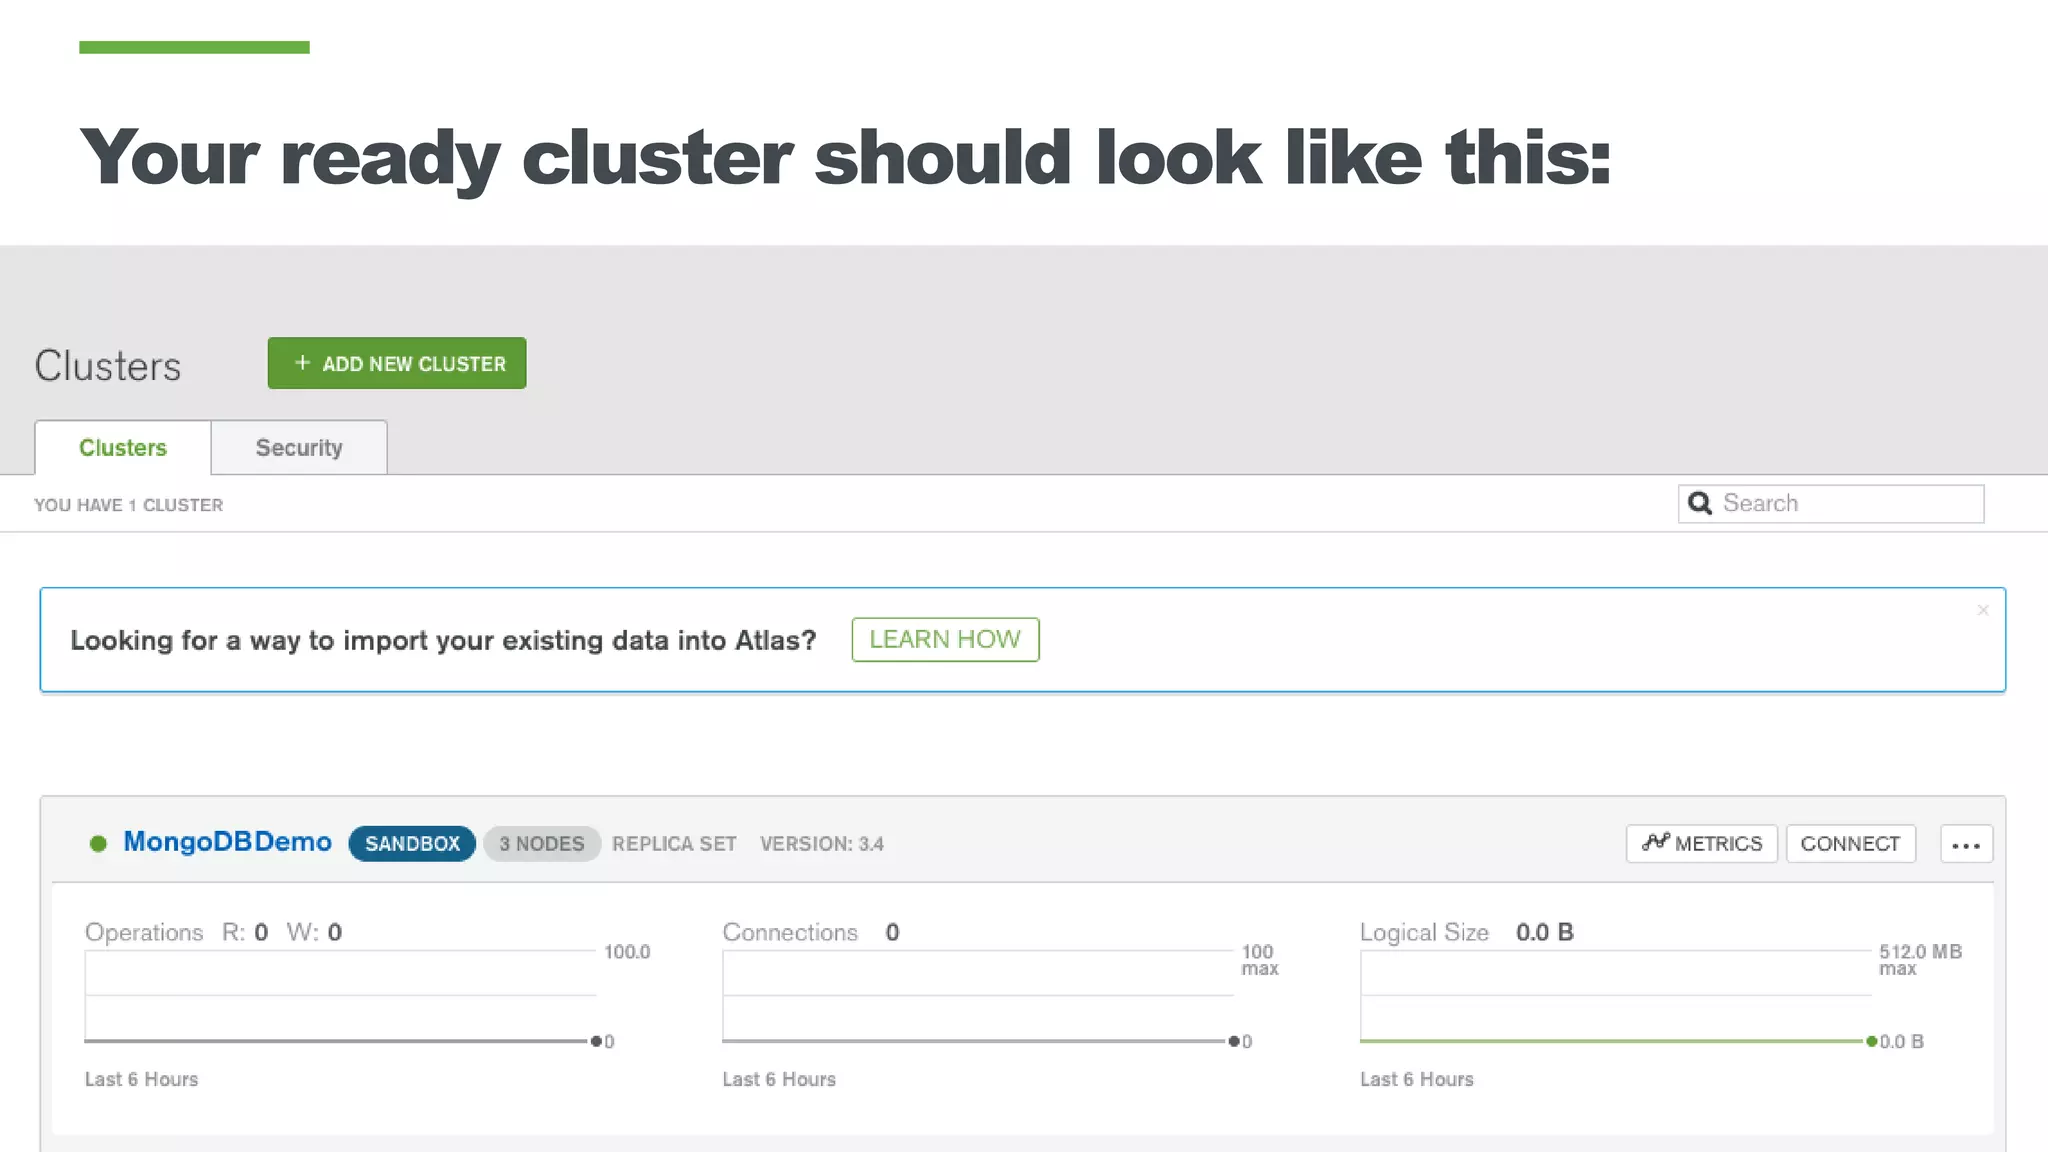
Task: Switch to the Clusters tab
Action: [x=123, y=447]
